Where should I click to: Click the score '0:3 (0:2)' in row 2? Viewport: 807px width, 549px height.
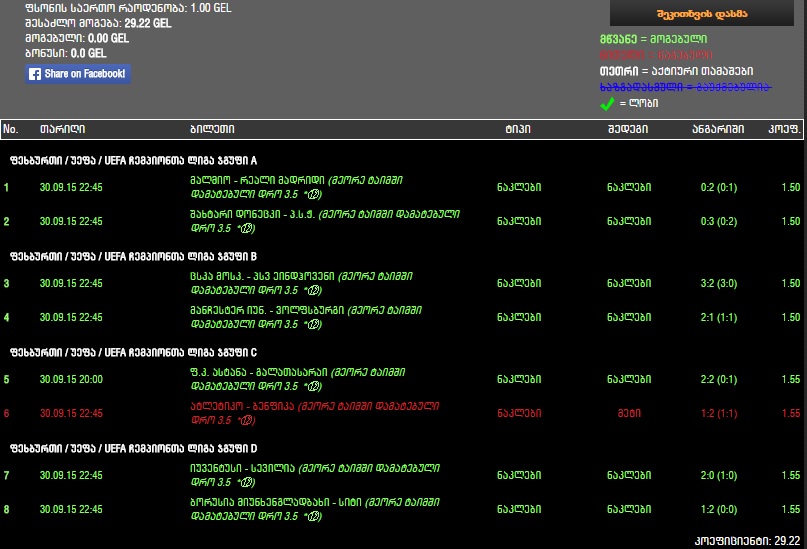718,222
